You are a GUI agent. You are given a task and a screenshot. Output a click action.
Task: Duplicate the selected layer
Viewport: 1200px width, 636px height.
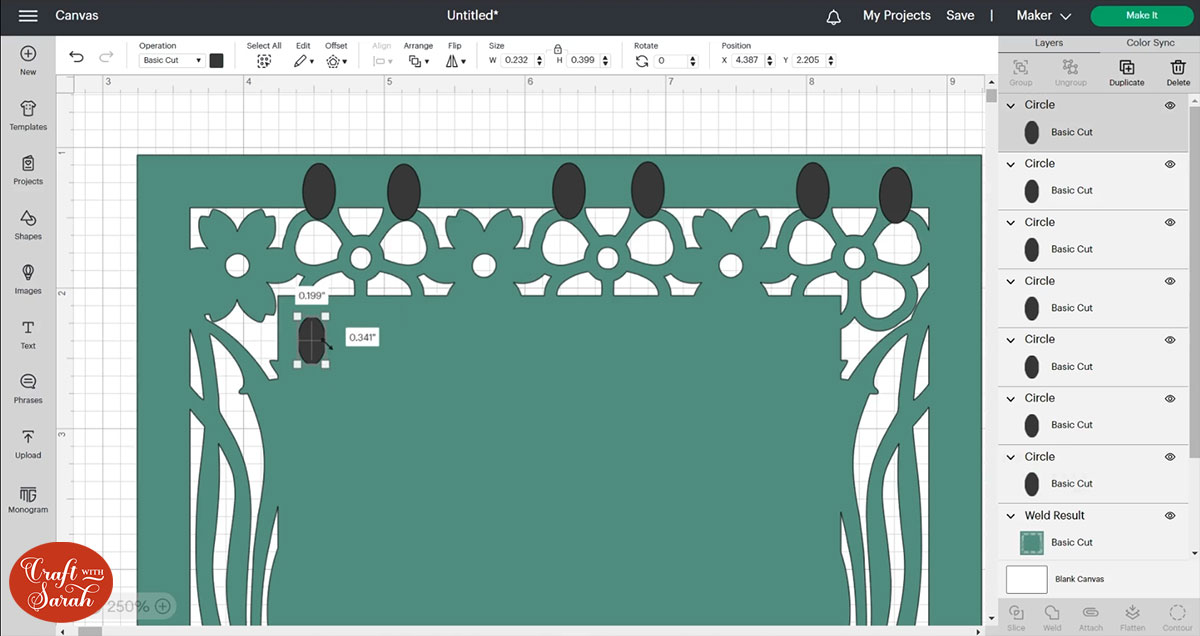pyautogui.click(x=1126, y=72)
